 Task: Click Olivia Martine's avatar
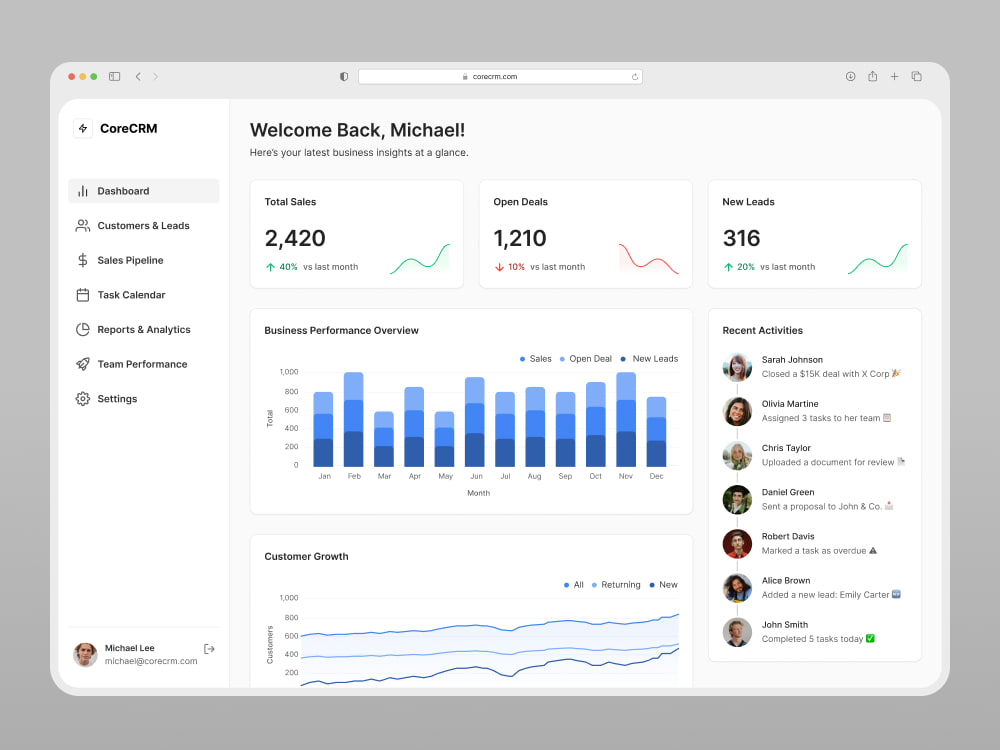(x=737, y=411)
